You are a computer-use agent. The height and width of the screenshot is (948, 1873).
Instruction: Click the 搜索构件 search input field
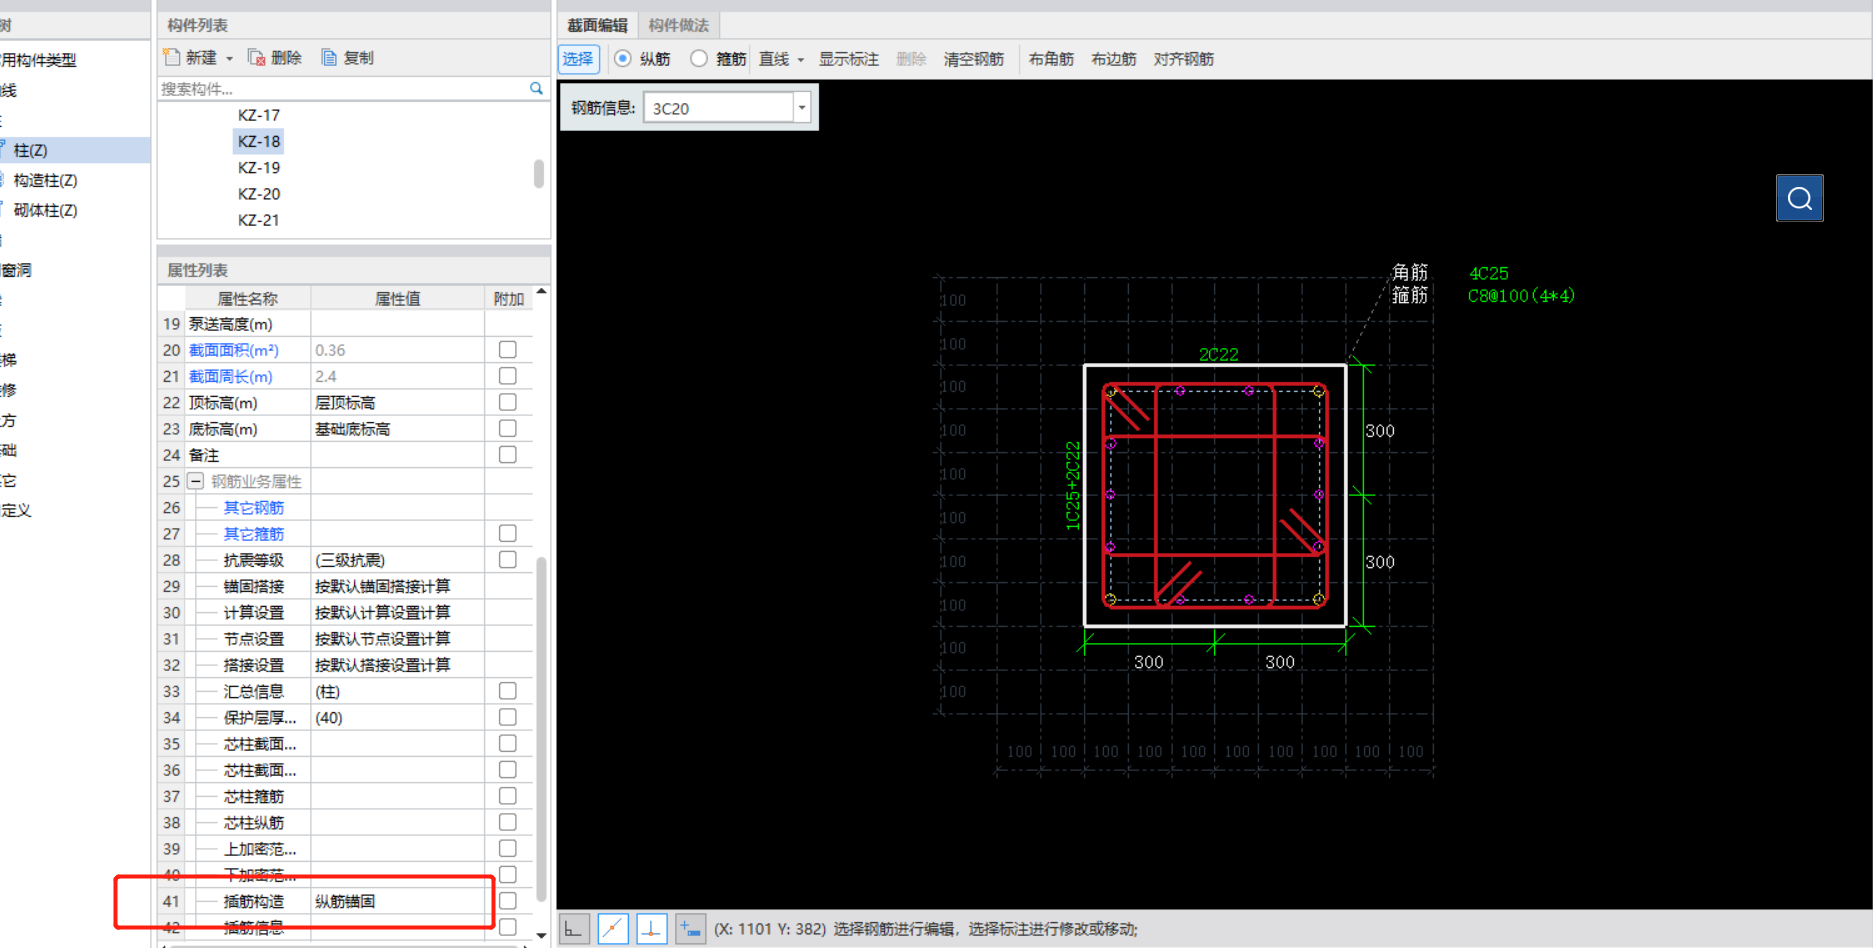(x=342, y=89)
